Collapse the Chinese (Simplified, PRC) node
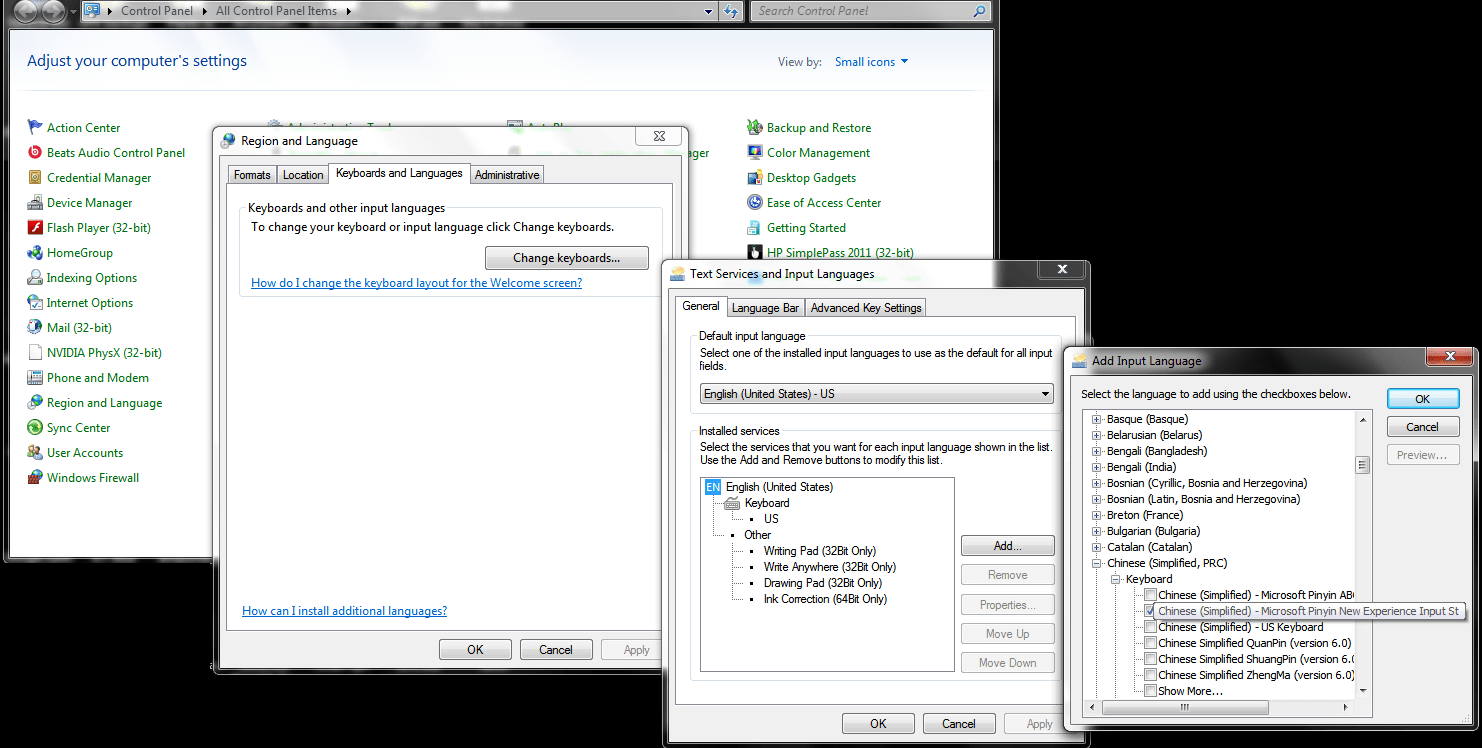This screenshot has height=748, width=1482. coord(1097,563)
